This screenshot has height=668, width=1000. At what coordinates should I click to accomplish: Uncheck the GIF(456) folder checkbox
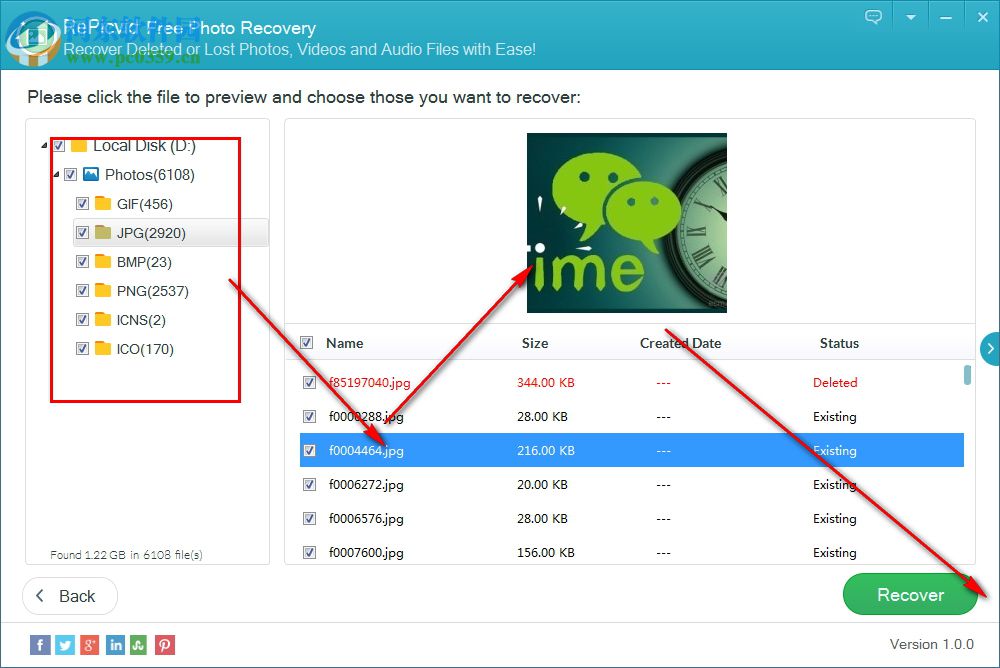(83, 203)
